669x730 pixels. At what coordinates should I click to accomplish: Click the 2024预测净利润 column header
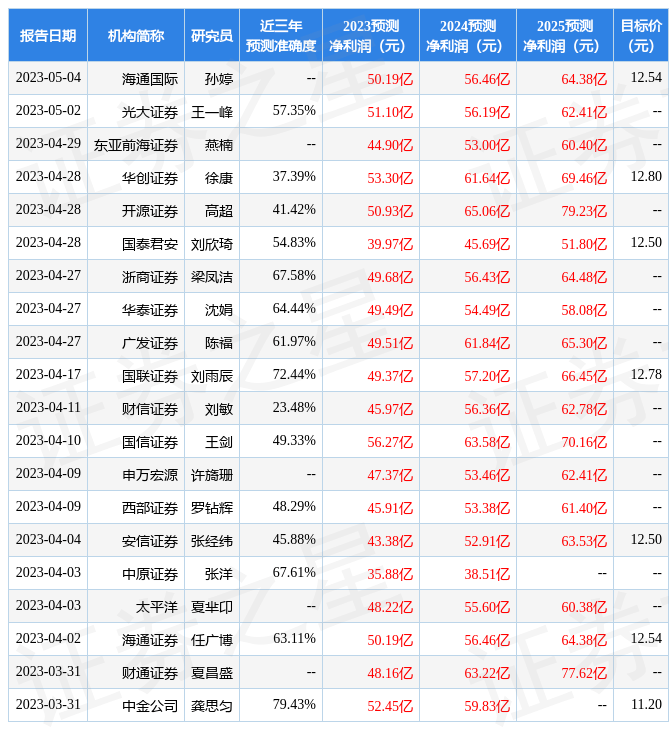468,35
